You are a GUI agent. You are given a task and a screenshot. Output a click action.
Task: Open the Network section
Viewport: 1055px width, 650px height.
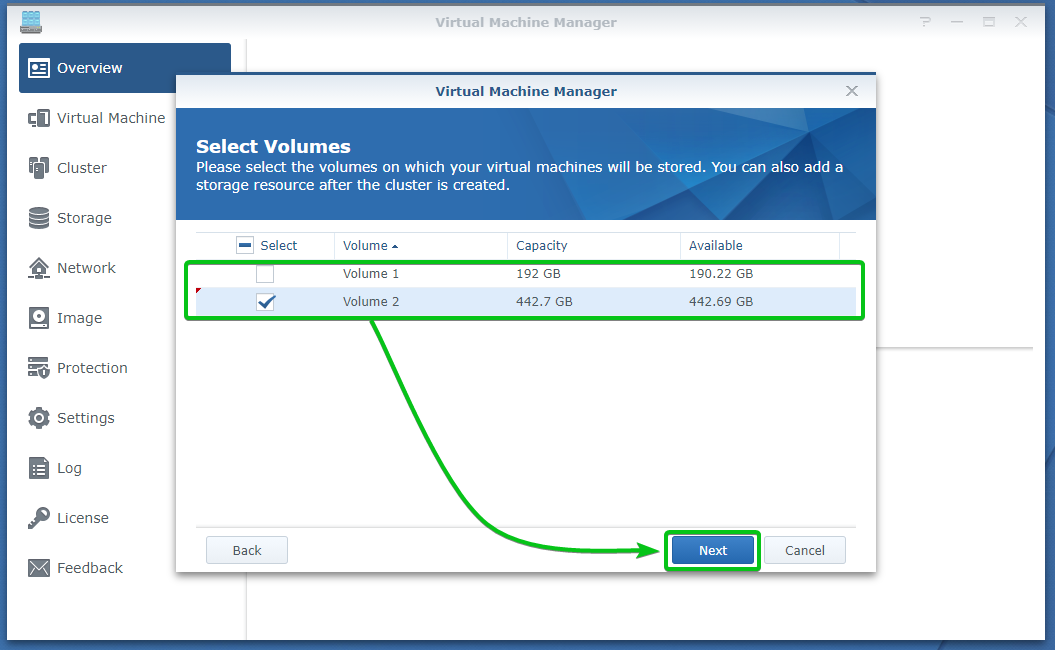tap(86, 268)
